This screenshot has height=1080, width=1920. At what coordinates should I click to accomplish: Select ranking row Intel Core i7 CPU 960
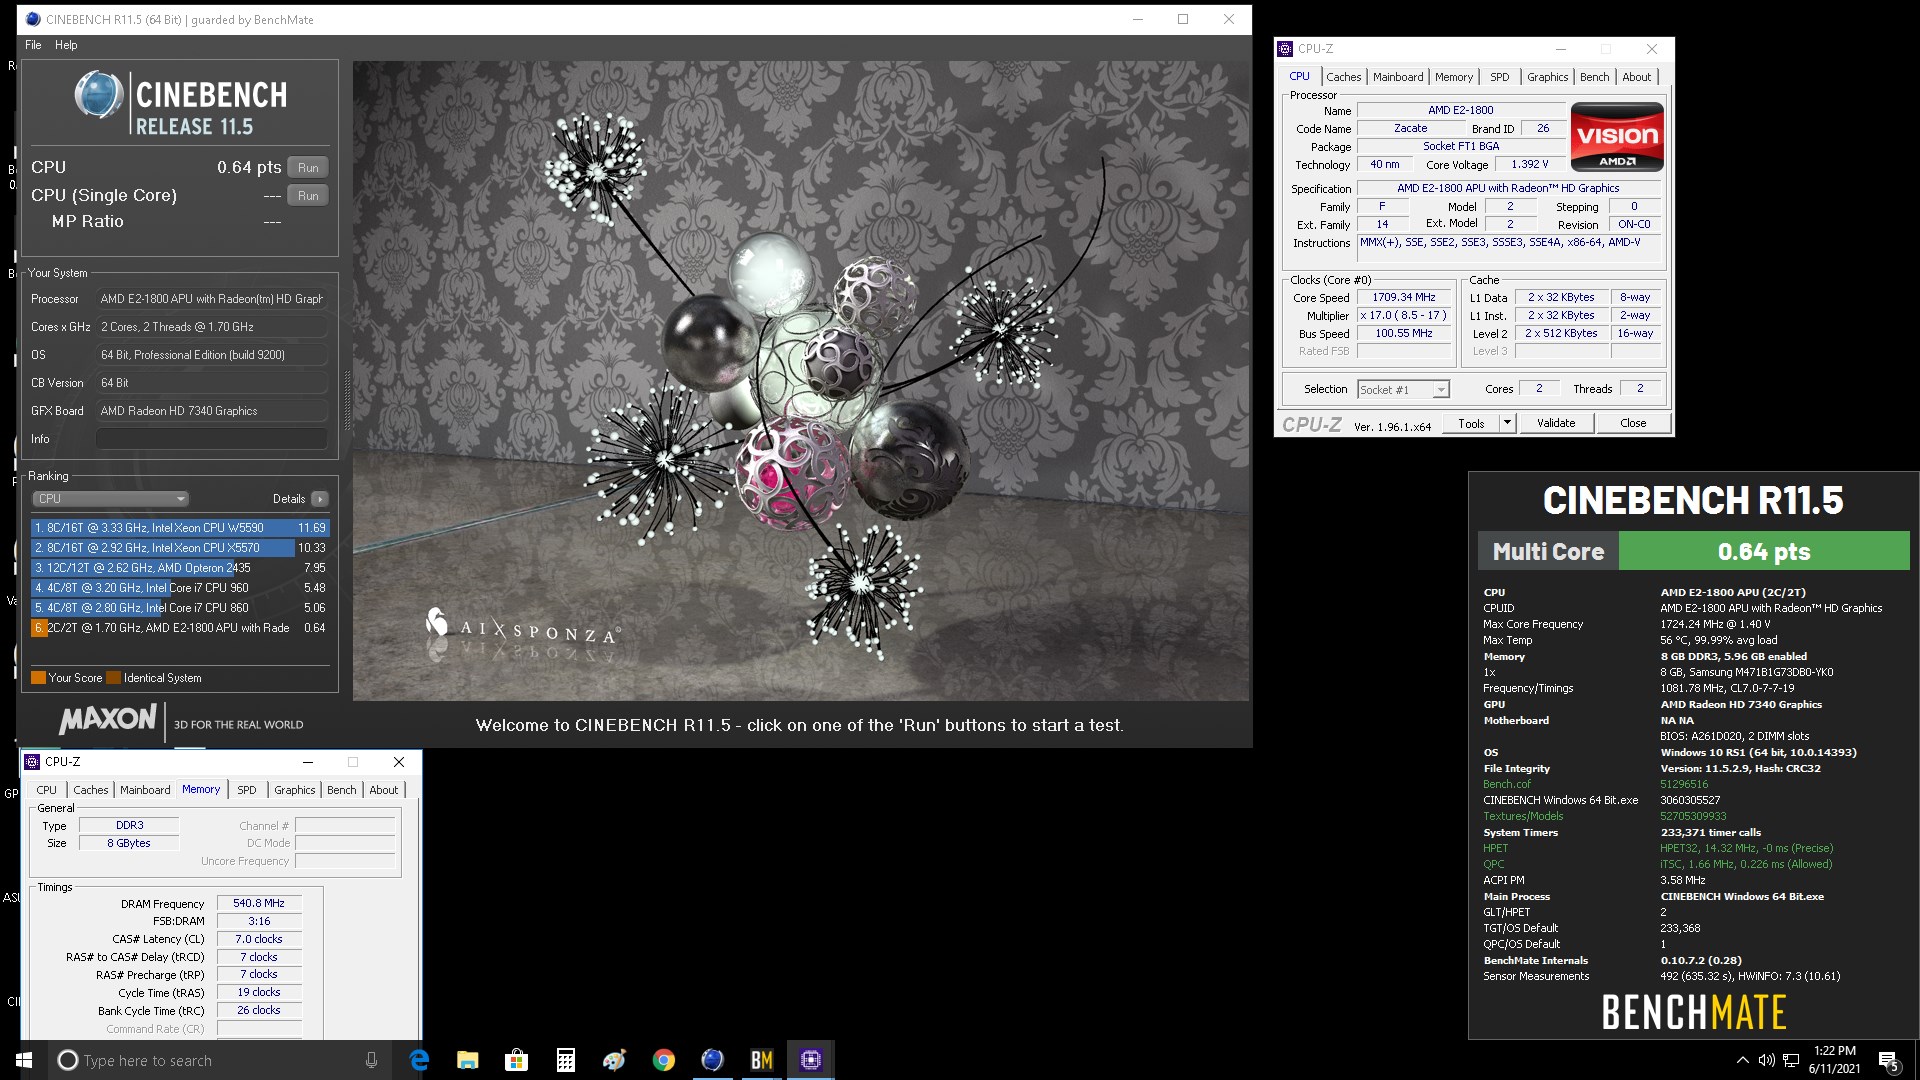point(180,588)
